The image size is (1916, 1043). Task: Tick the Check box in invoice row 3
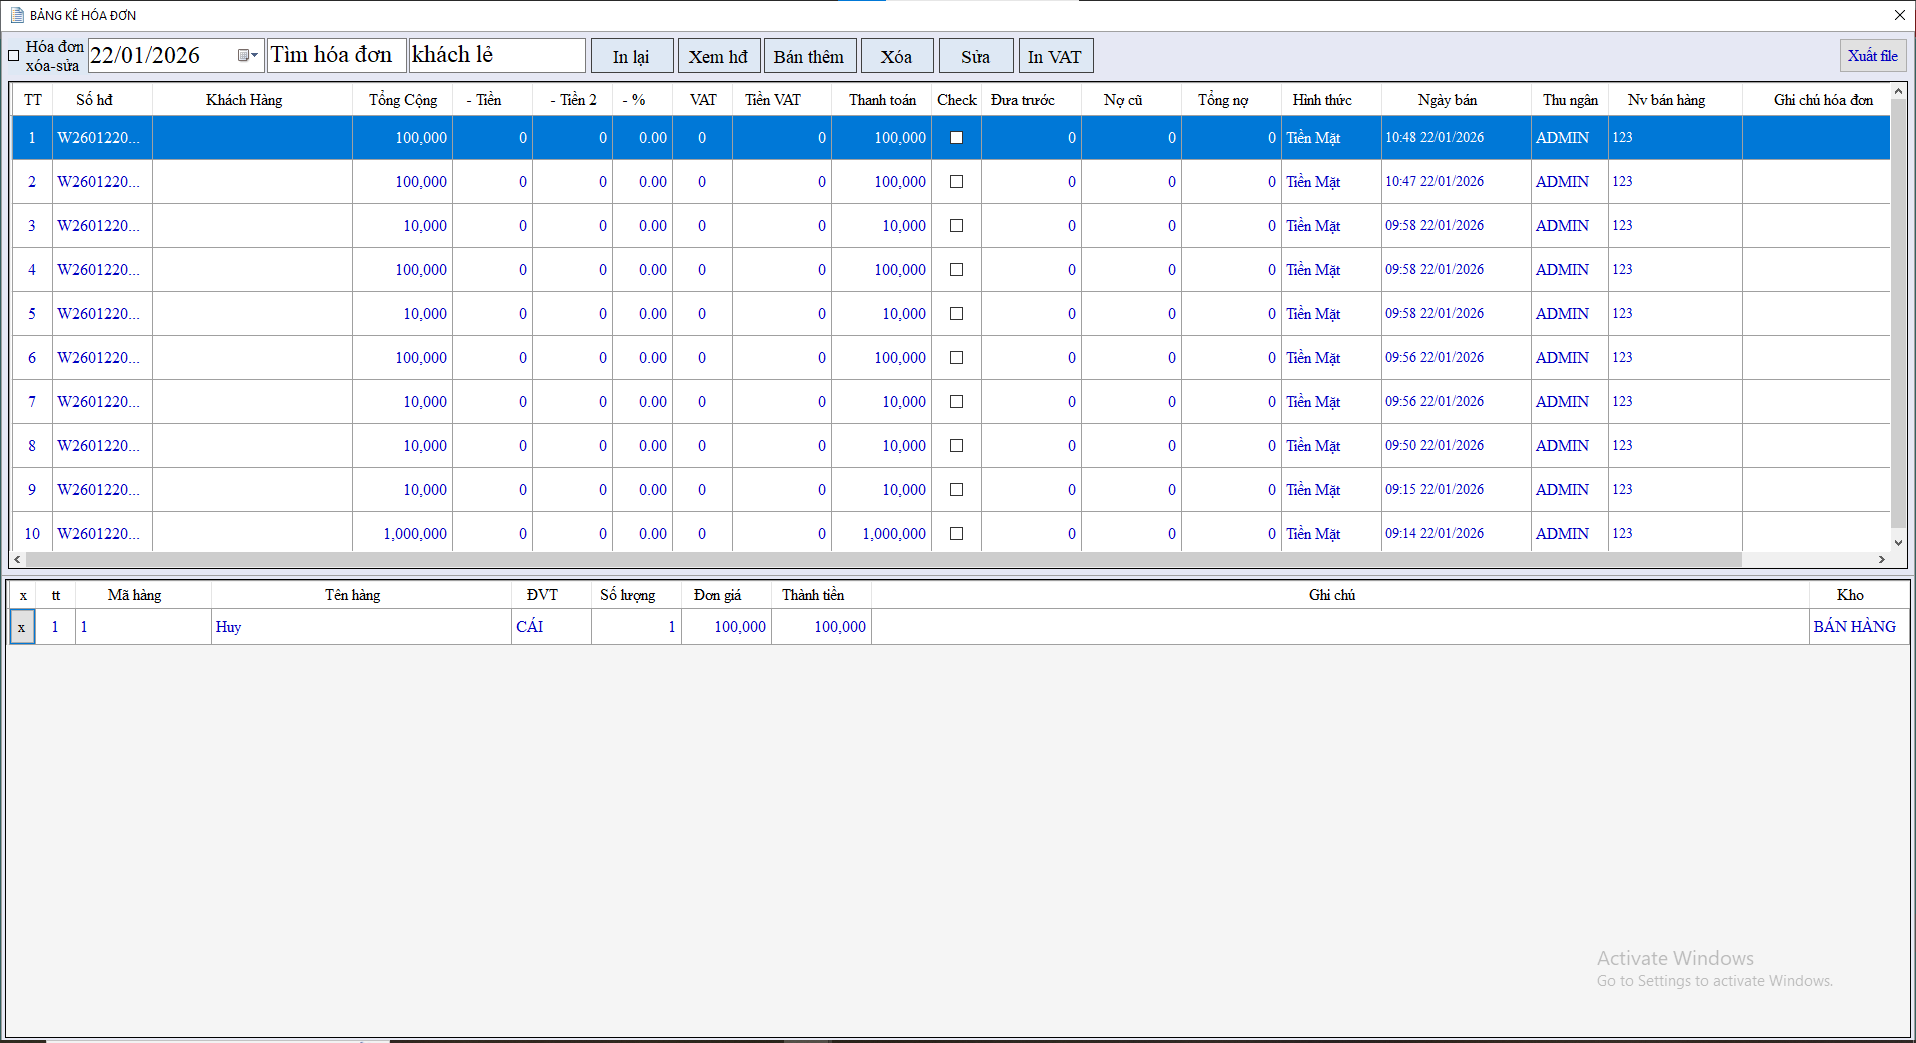(x=956, y=226)
